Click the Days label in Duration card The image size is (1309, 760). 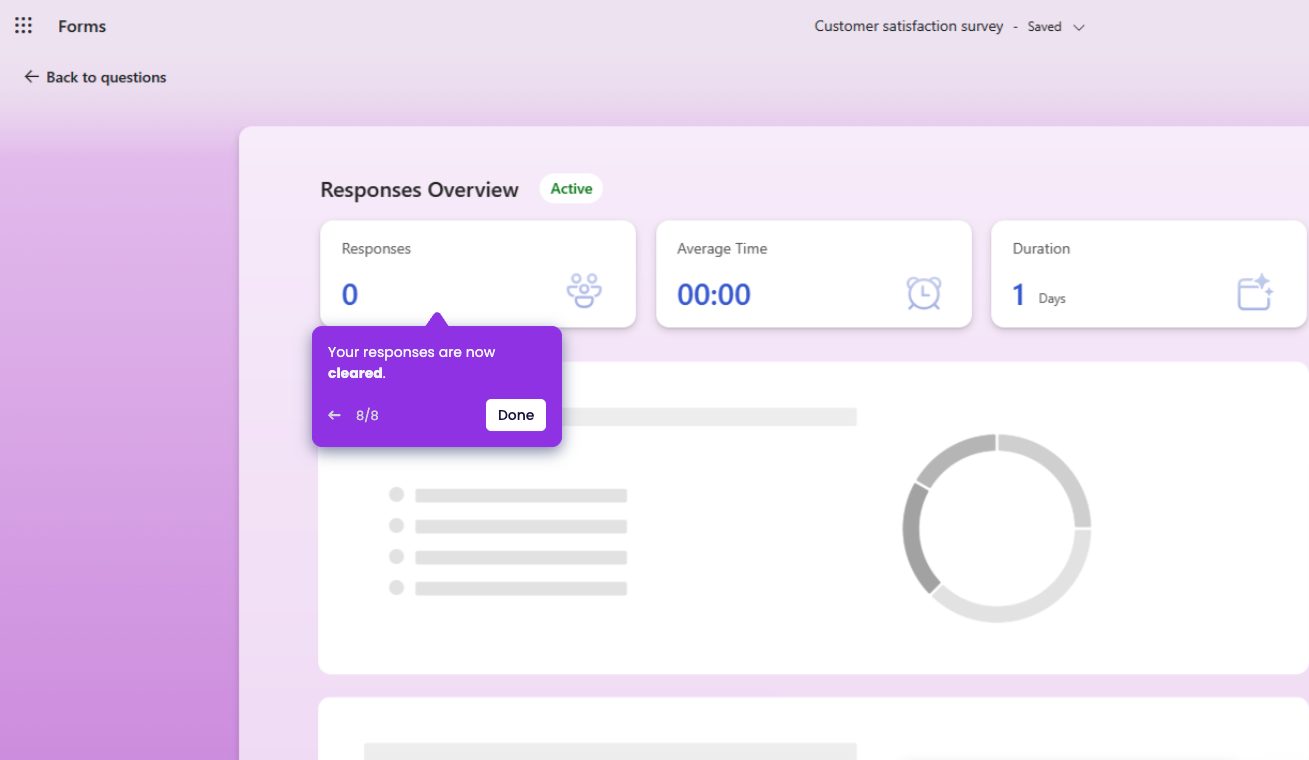(x=1052, y=299)
